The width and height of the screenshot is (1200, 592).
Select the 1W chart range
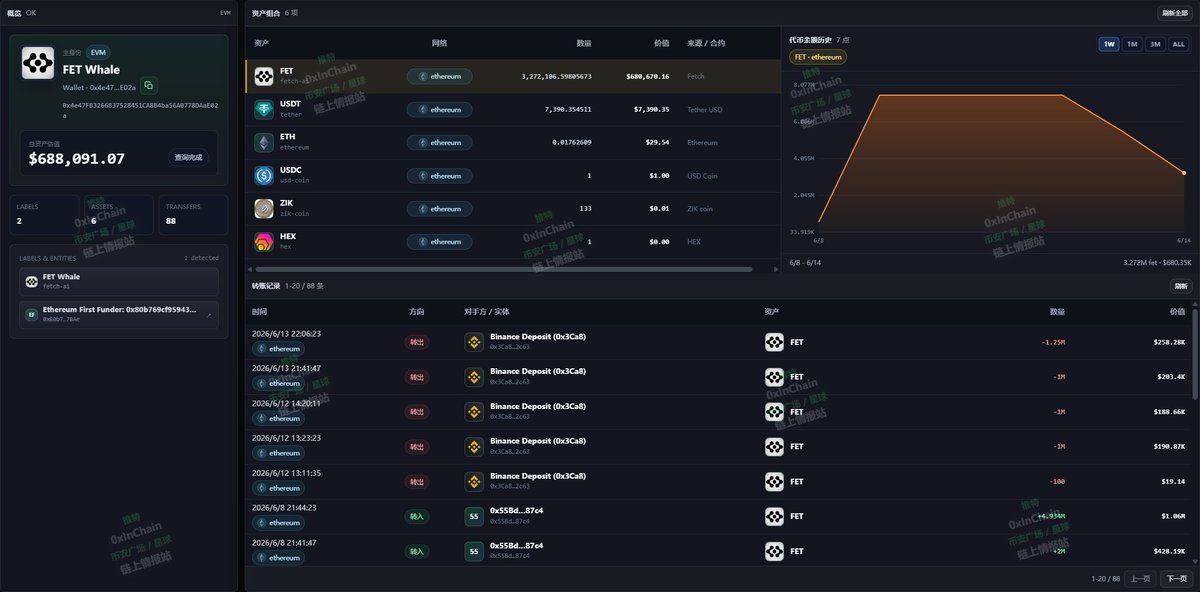tap(1108, 44)
